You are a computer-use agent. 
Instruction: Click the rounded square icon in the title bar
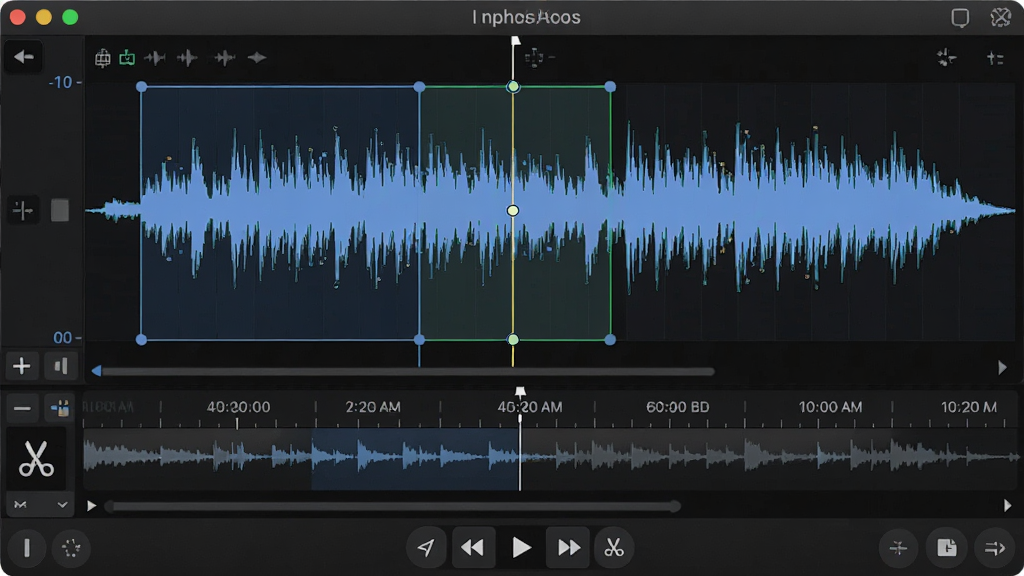(x=960, y=17)
